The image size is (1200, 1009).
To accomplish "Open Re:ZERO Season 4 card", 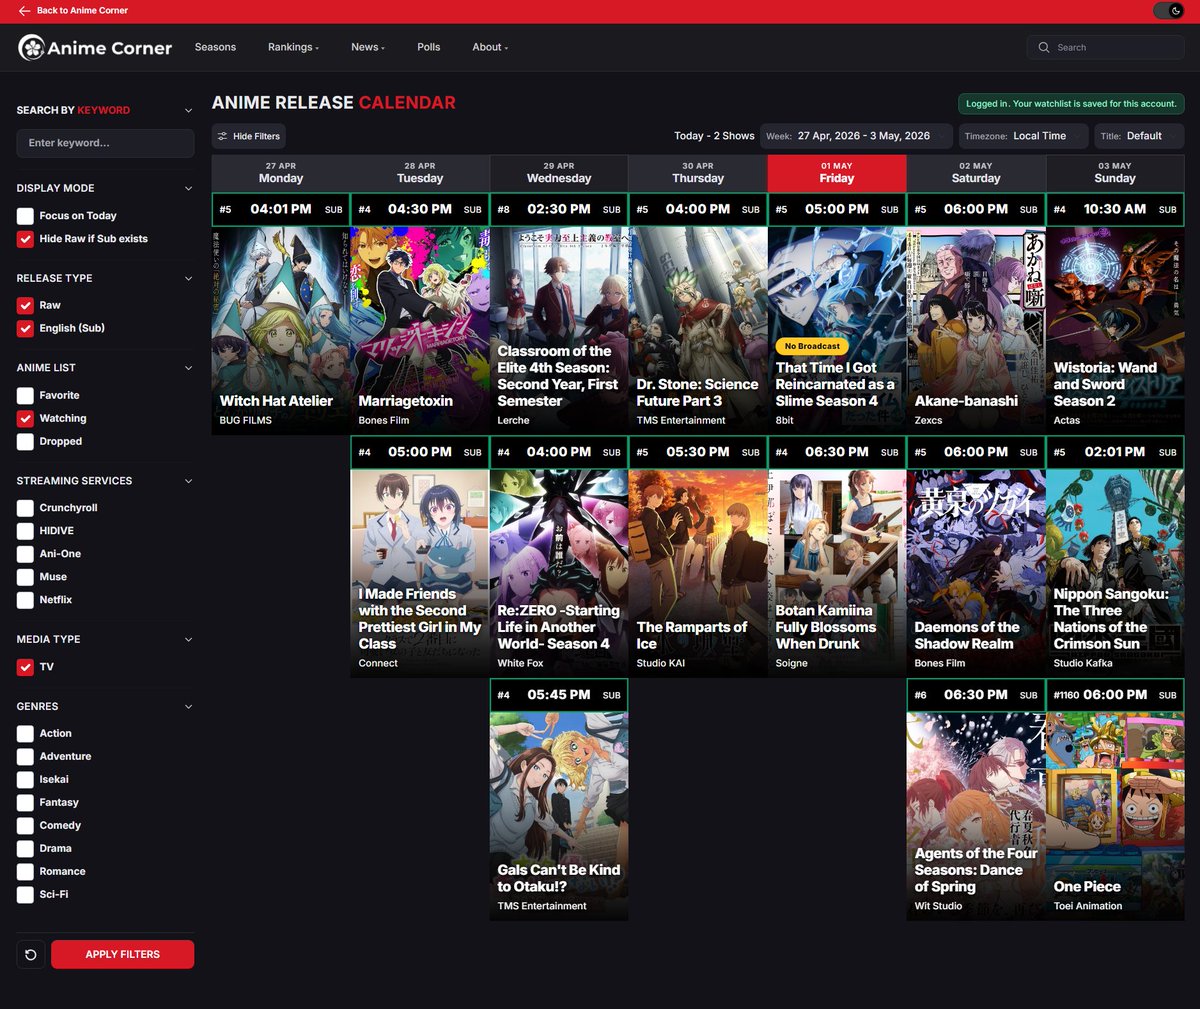I will coord(559,573).
